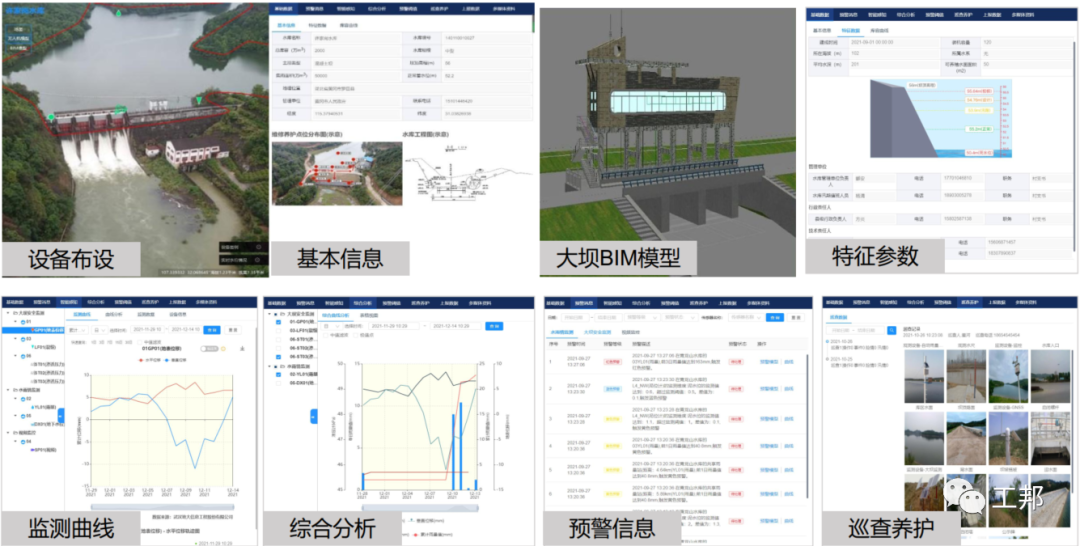The width and height of the screenshot is (1080, 546).
Task: Open 预警模型 link in warning row 1
Action: coord(769,361)
